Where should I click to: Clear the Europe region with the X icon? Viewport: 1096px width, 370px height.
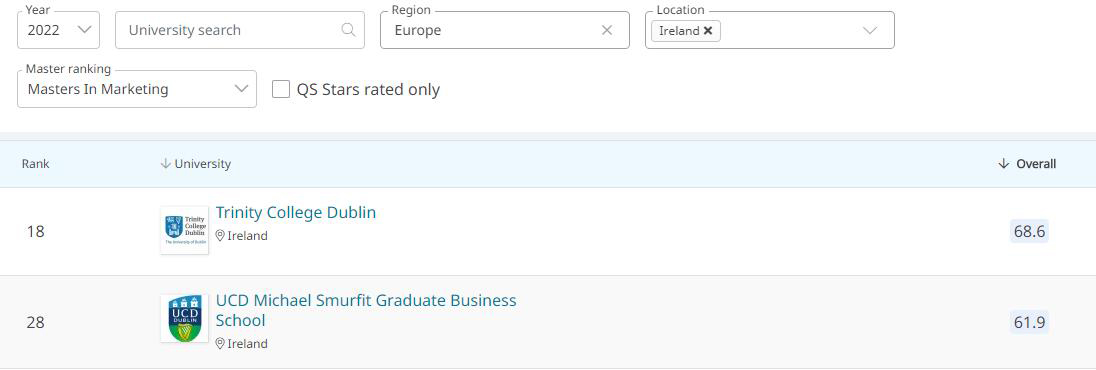(607, 30)
